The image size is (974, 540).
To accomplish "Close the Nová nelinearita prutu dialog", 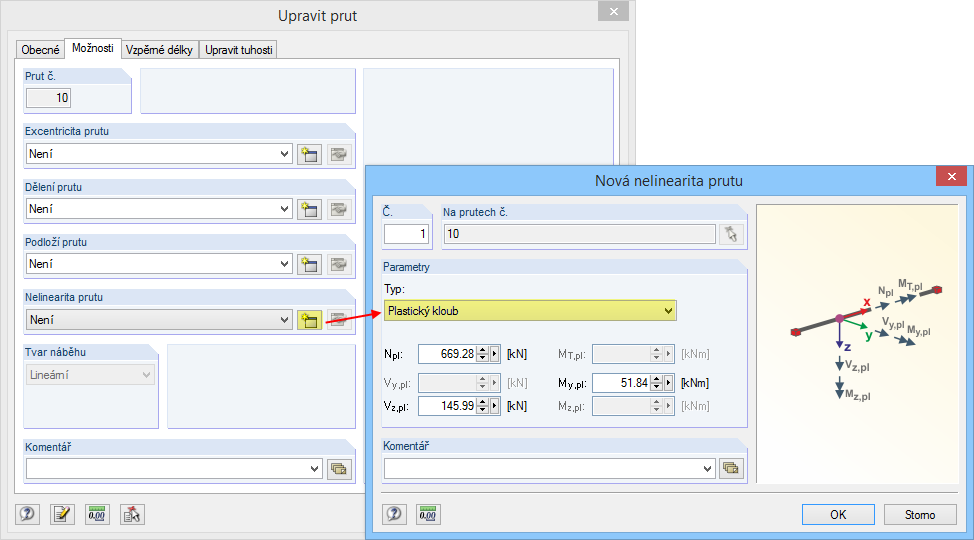I will pos(952,176).
